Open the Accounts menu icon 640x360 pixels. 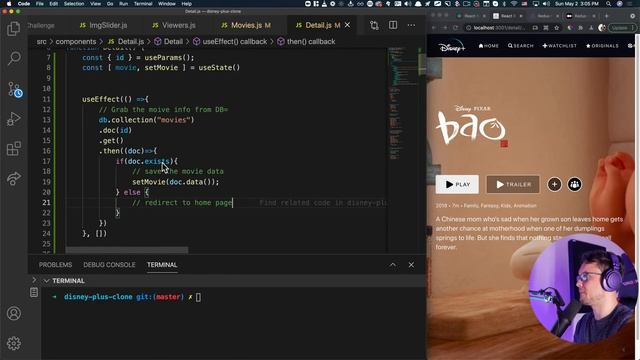[x=14, y=313]
